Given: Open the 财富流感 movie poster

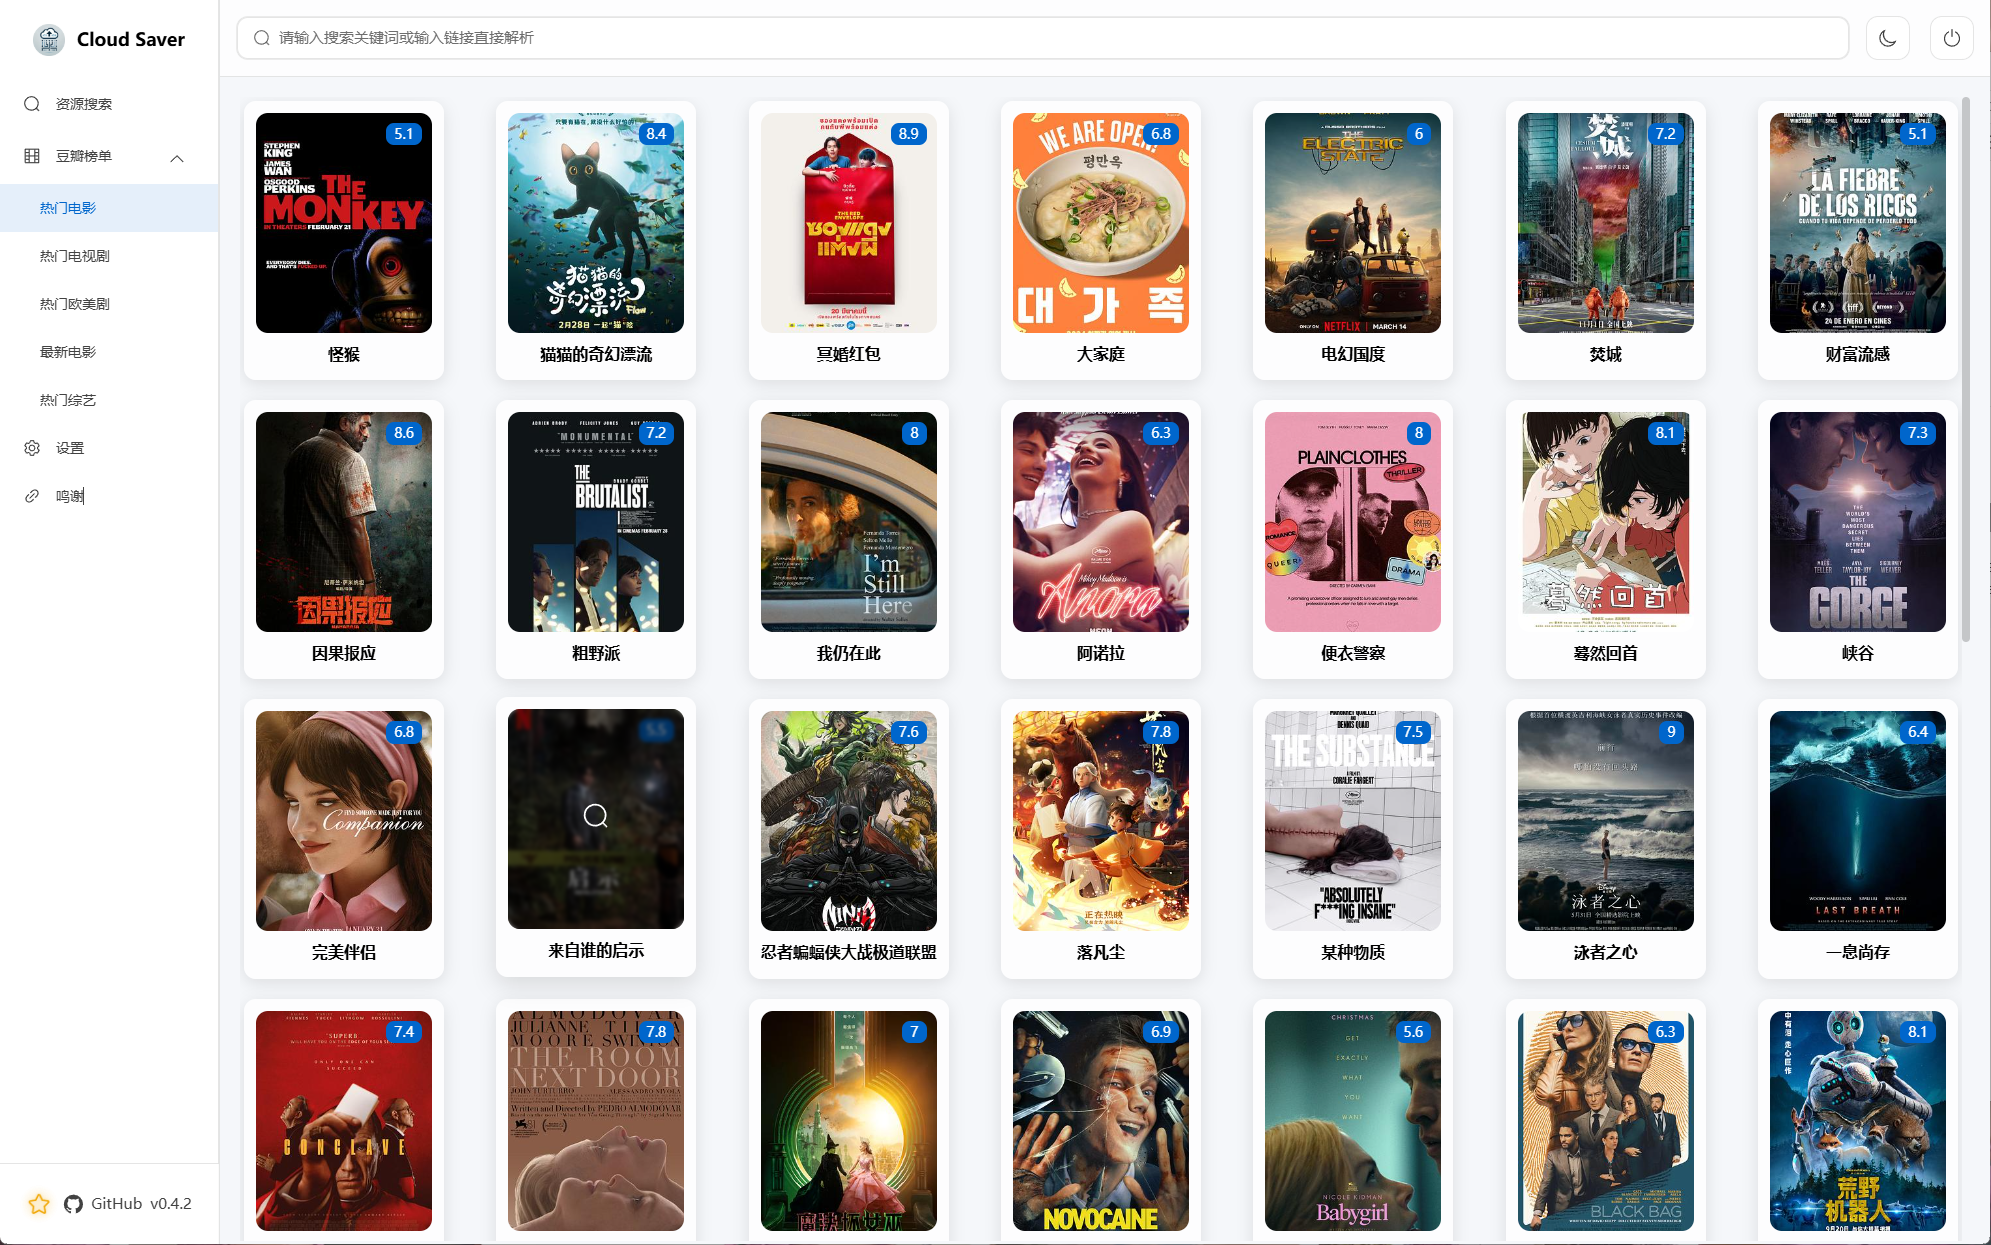Looking at the screenshot, I should [x=1858, y=223].
